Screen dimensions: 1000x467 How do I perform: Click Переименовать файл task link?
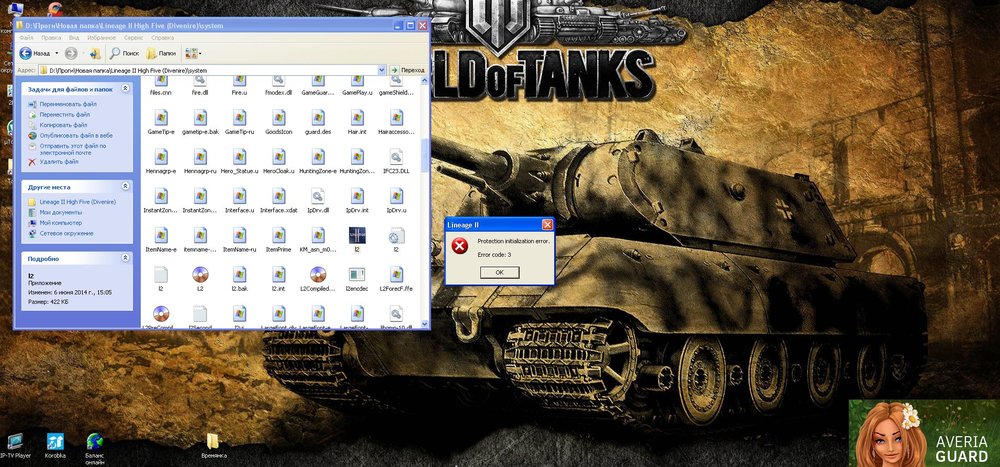coord(68,104)
